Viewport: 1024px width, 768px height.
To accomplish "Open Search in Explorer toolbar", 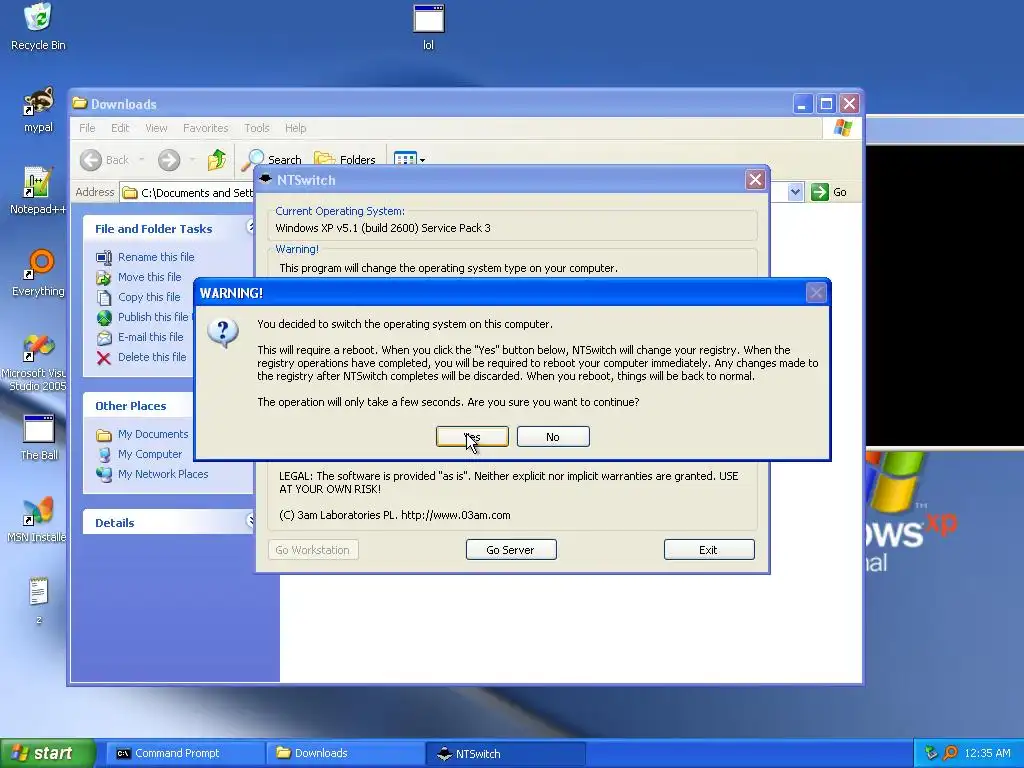I will click(271, 160).
